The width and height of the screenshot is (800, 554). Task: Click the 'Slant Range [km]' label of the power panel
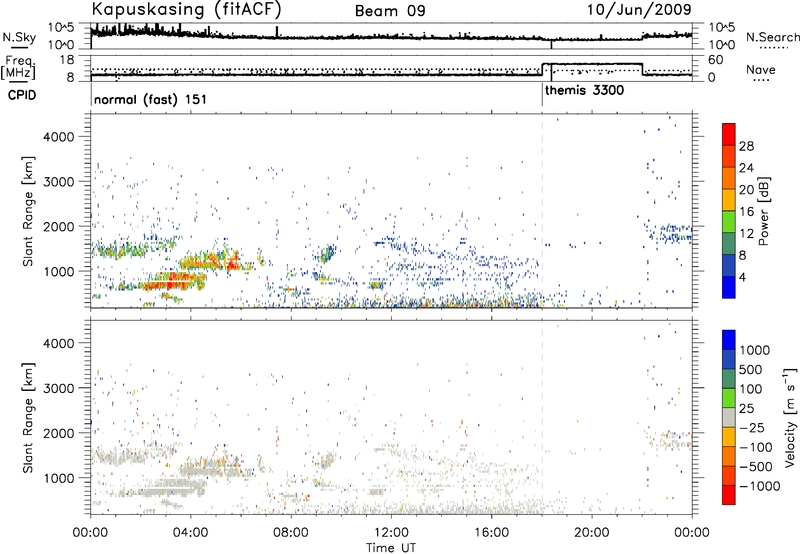tap(28, 211)
